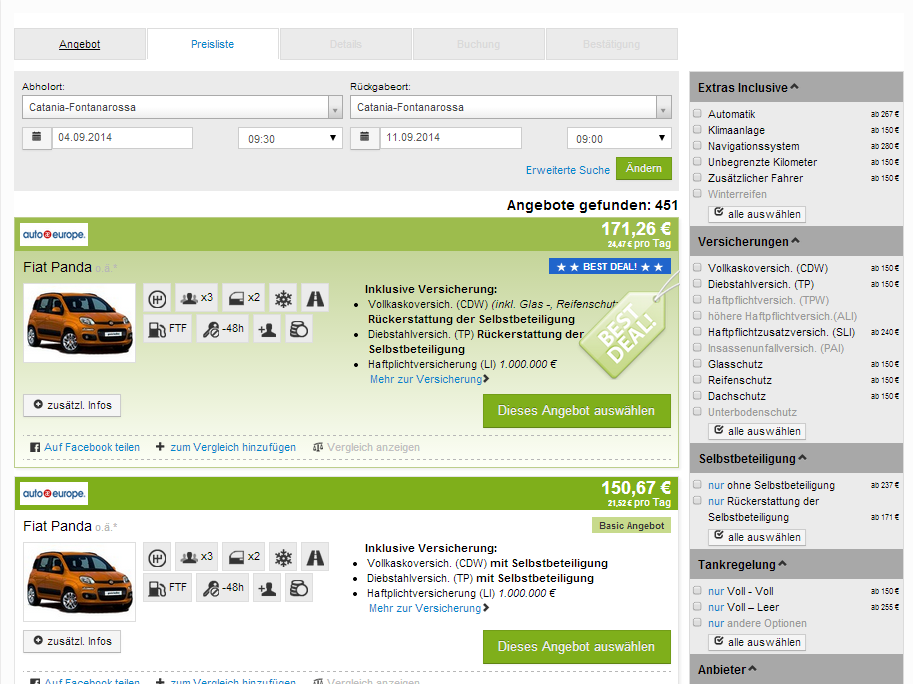This screenshot has height=684, width=913.
Task: Open the Bestätigung tab
Action: (611, 44)
